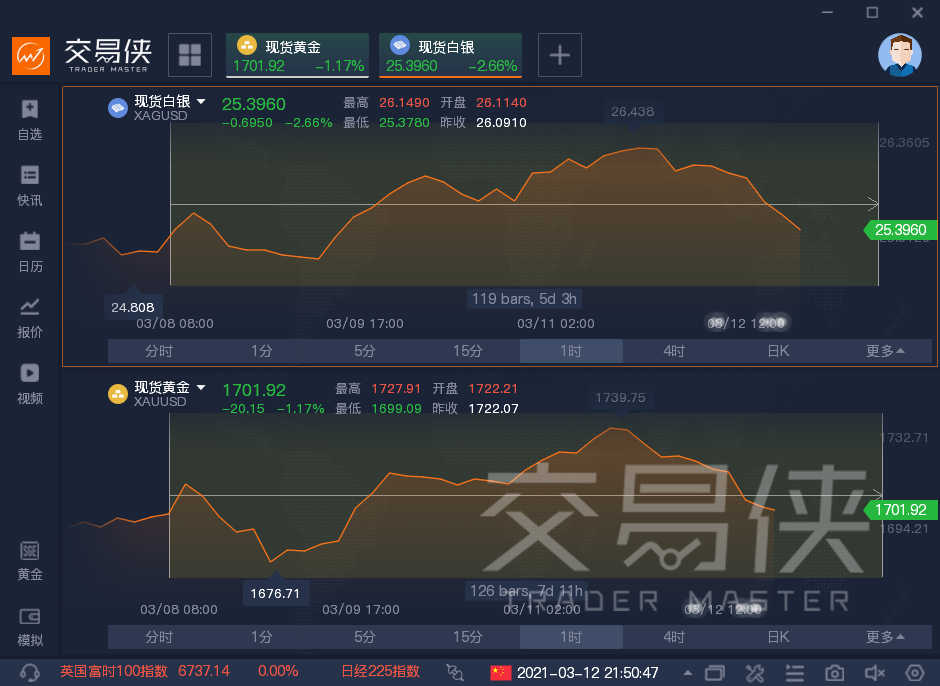Click the orange Trader Master logo
The image size is (940, 686).
pyautogui.click(x=31, y=56)
